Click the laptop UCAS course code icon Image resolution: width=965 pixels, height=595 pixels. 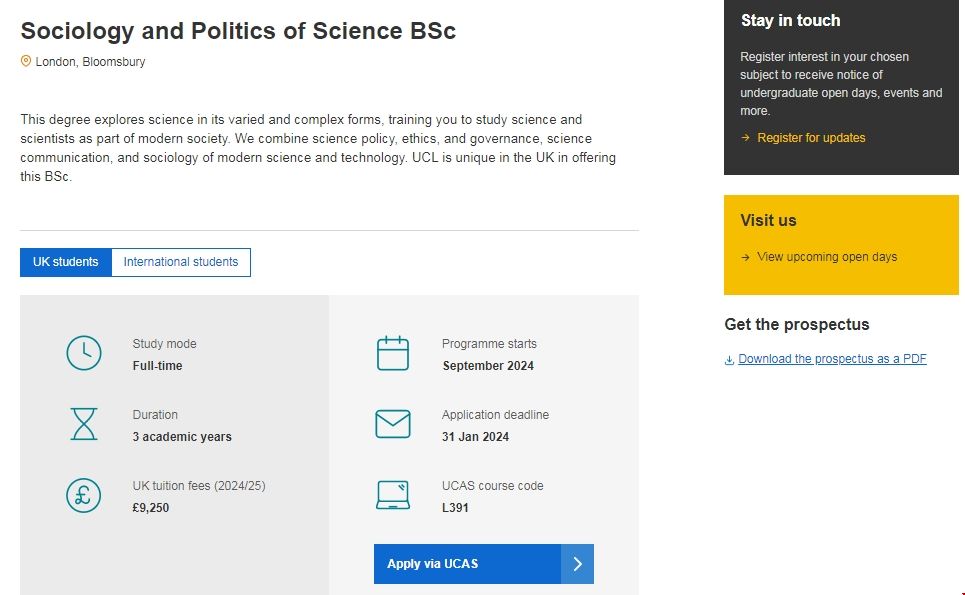pos(393,494)
